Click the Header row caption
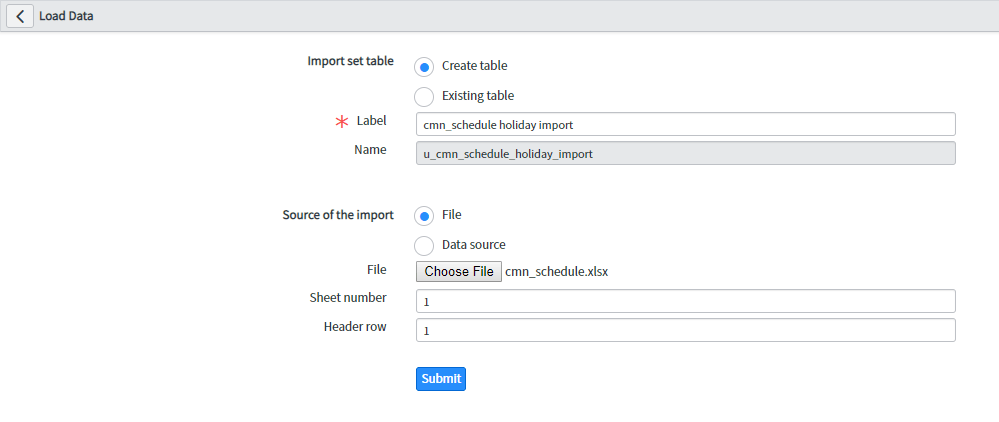The height and width of the screenshot is (422, 999). 355,327
